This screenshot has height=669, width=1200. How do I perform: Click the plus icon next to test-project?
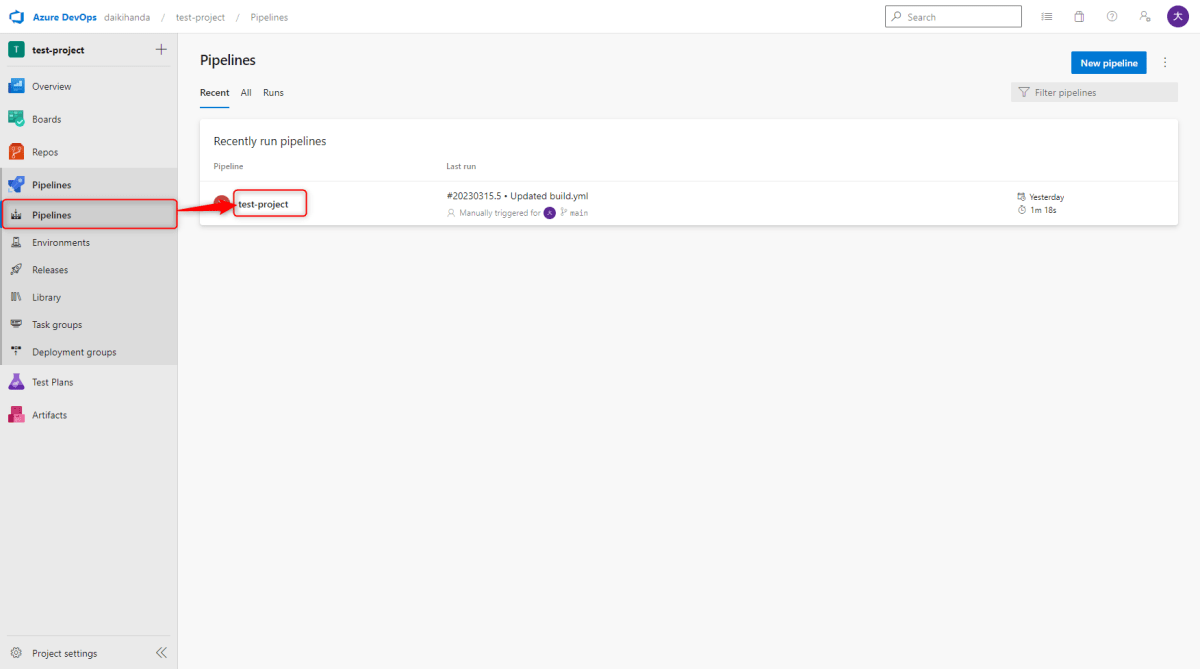click(x=162, y=50)
